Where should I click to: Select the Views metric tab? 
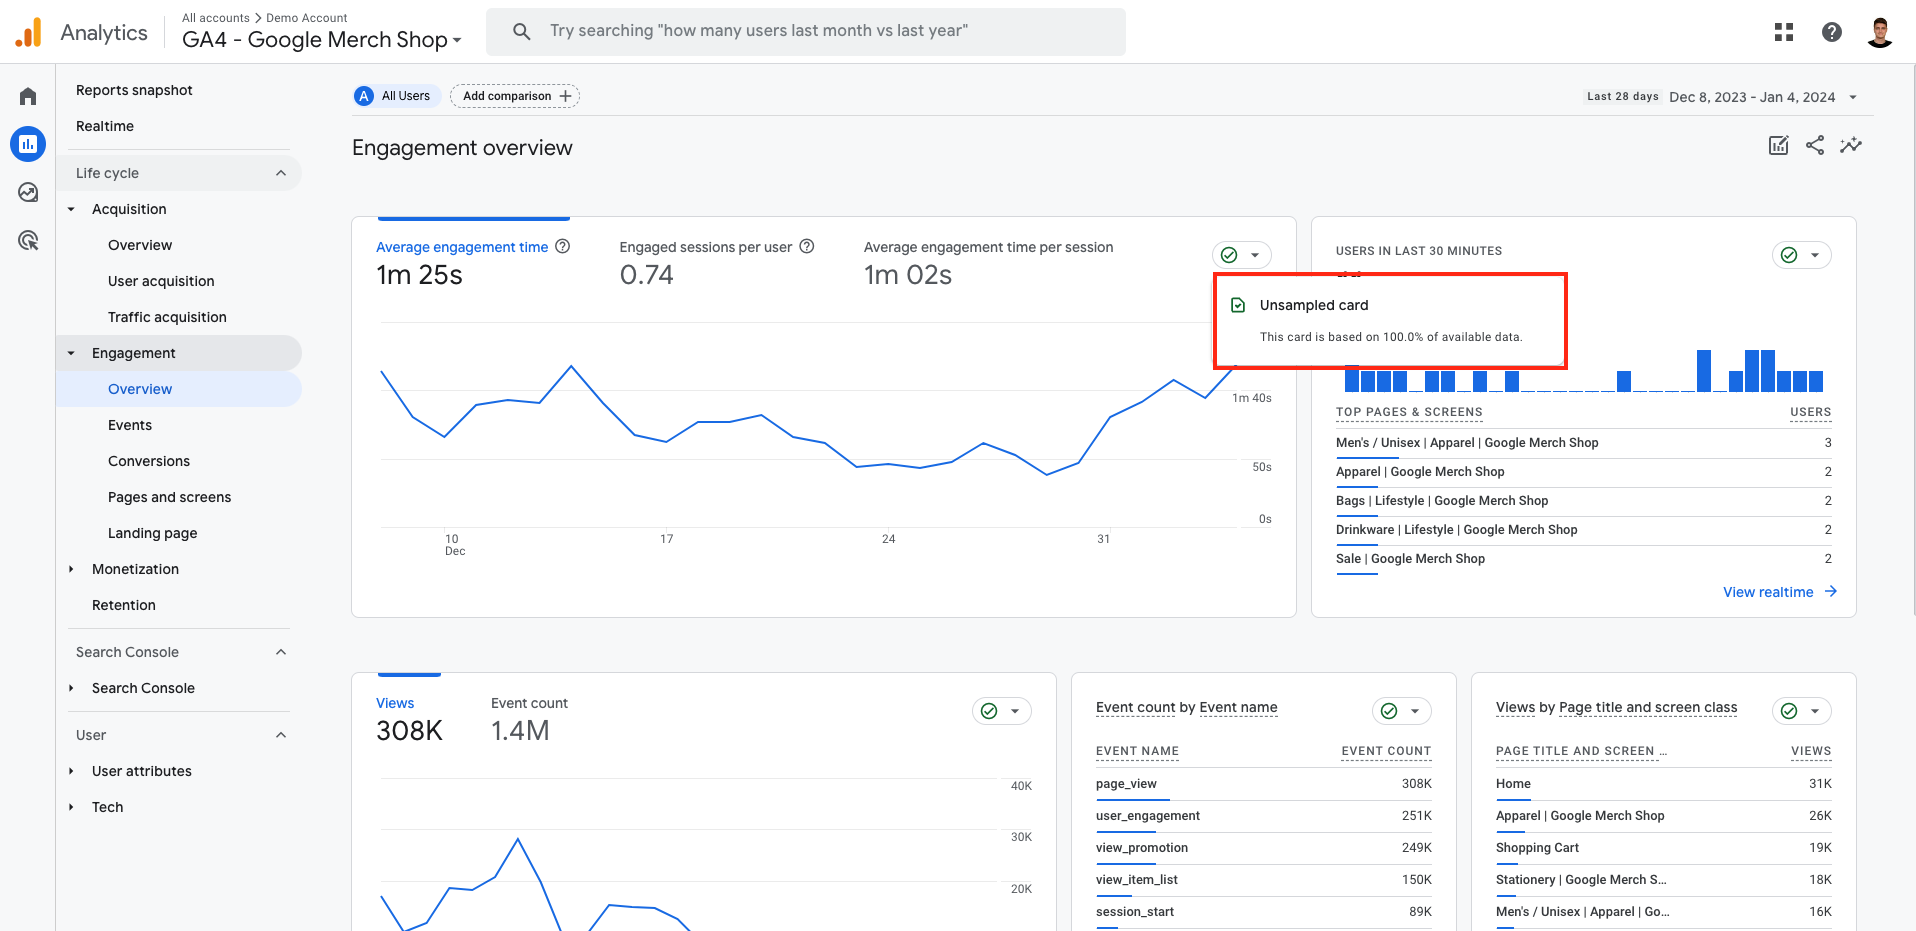[x=409, y=719]
